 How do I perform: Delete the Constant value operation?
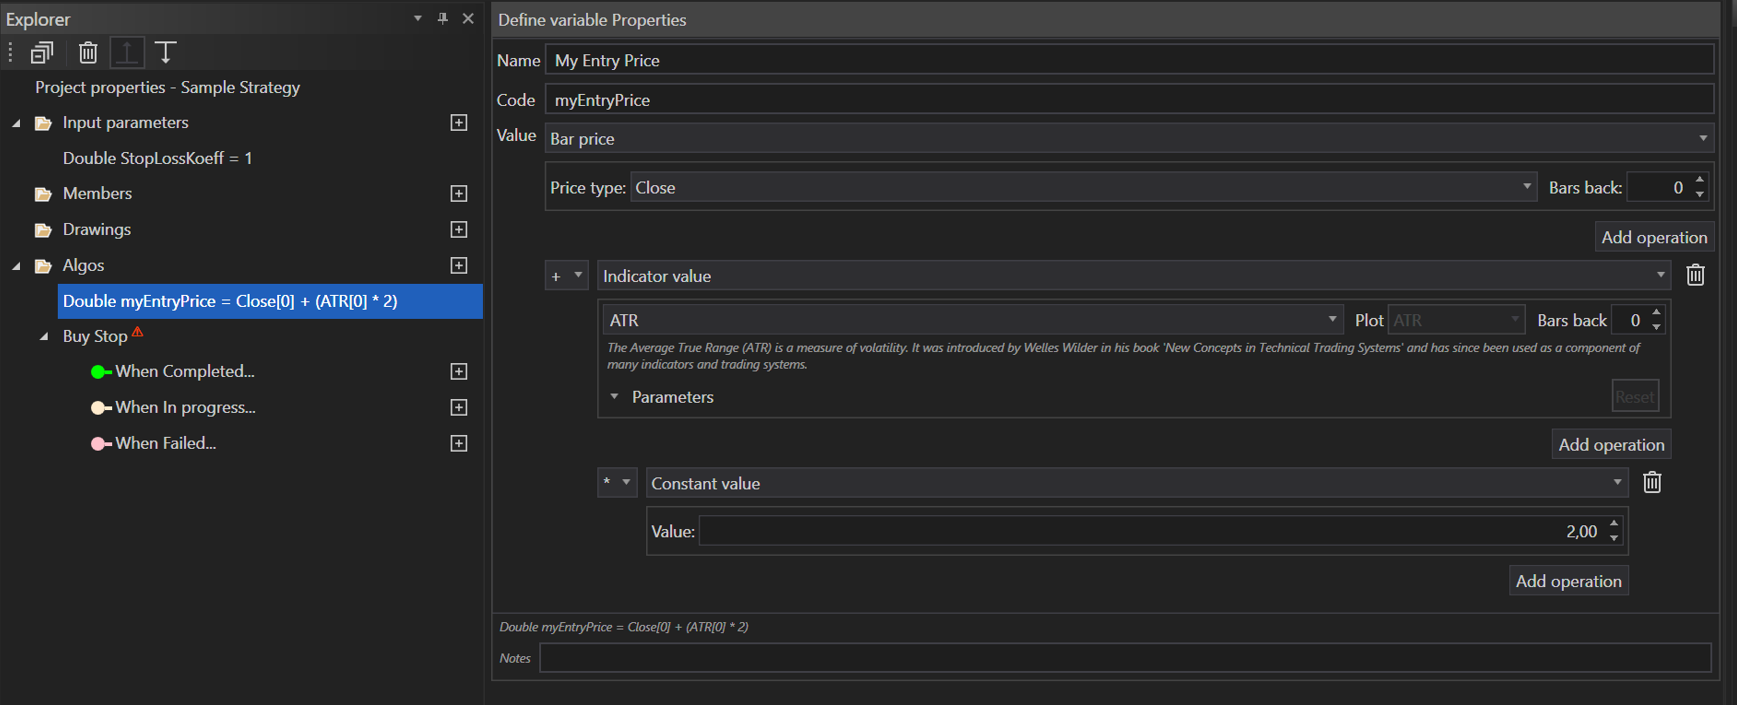click(x=1652, y=483)
